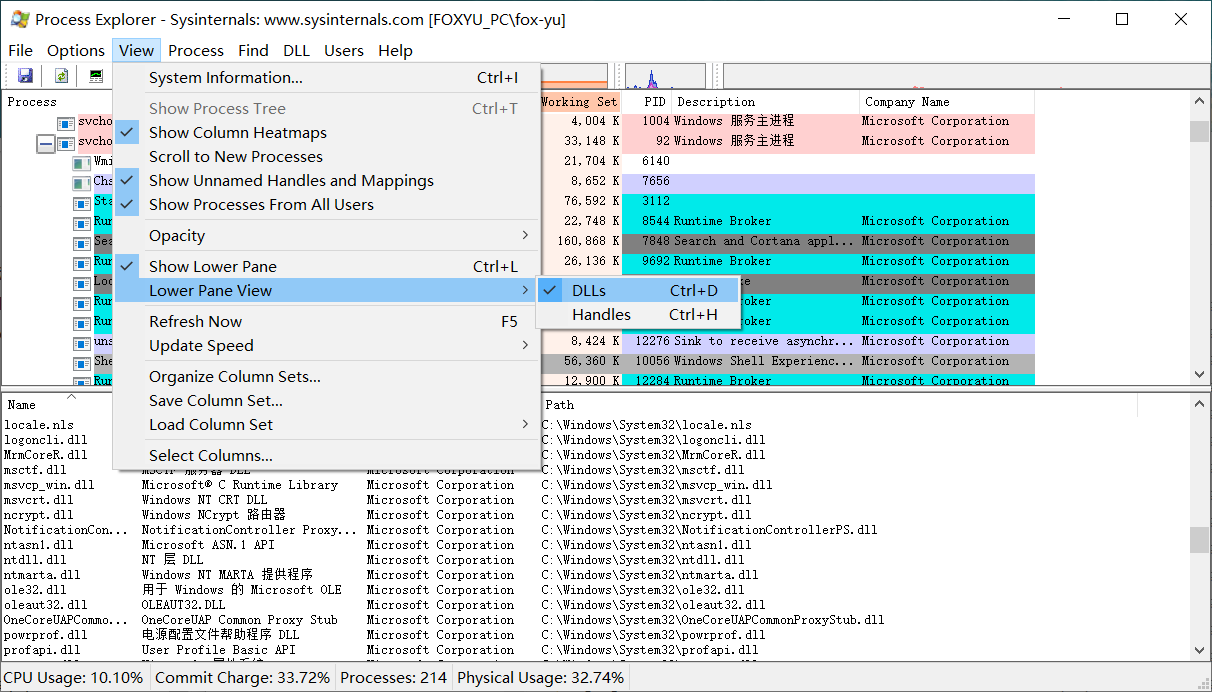This screenshot has height=692, width=1212.
Task: Click Physical Usage in the status bar
Action: (x=541, y=677)
